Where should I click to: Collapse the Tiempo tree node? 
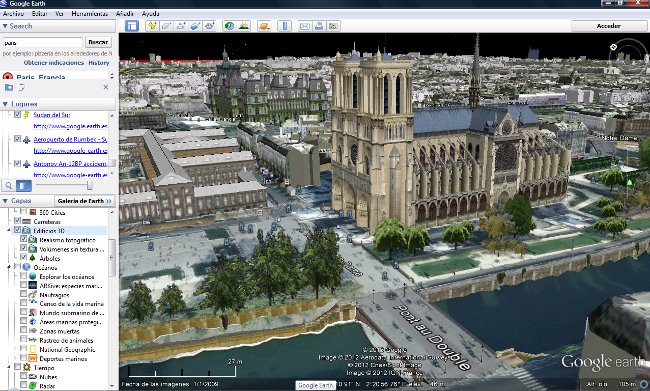coord(9,367)
